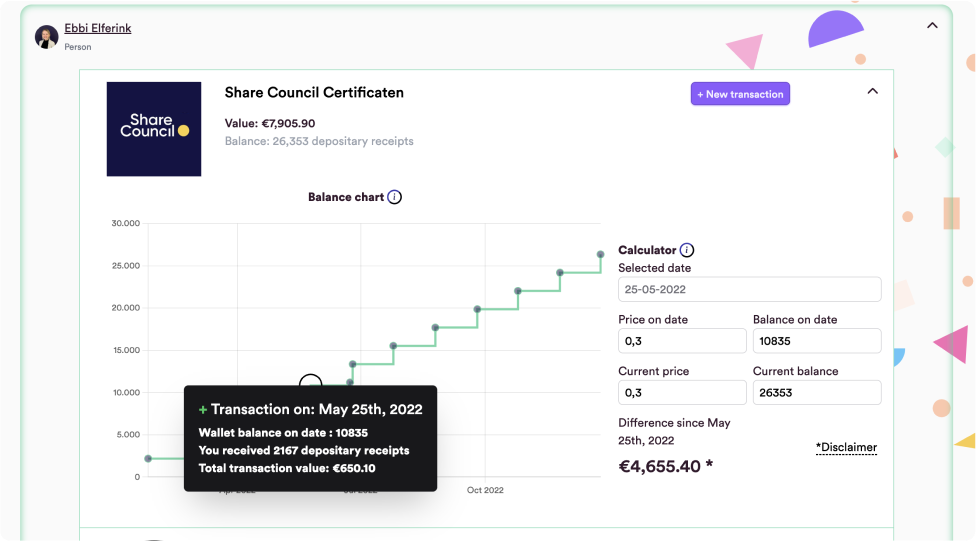Select the last data point above 25.000 balance
Viewport: 976px width, 541px height.
click(x=601, y=254)
